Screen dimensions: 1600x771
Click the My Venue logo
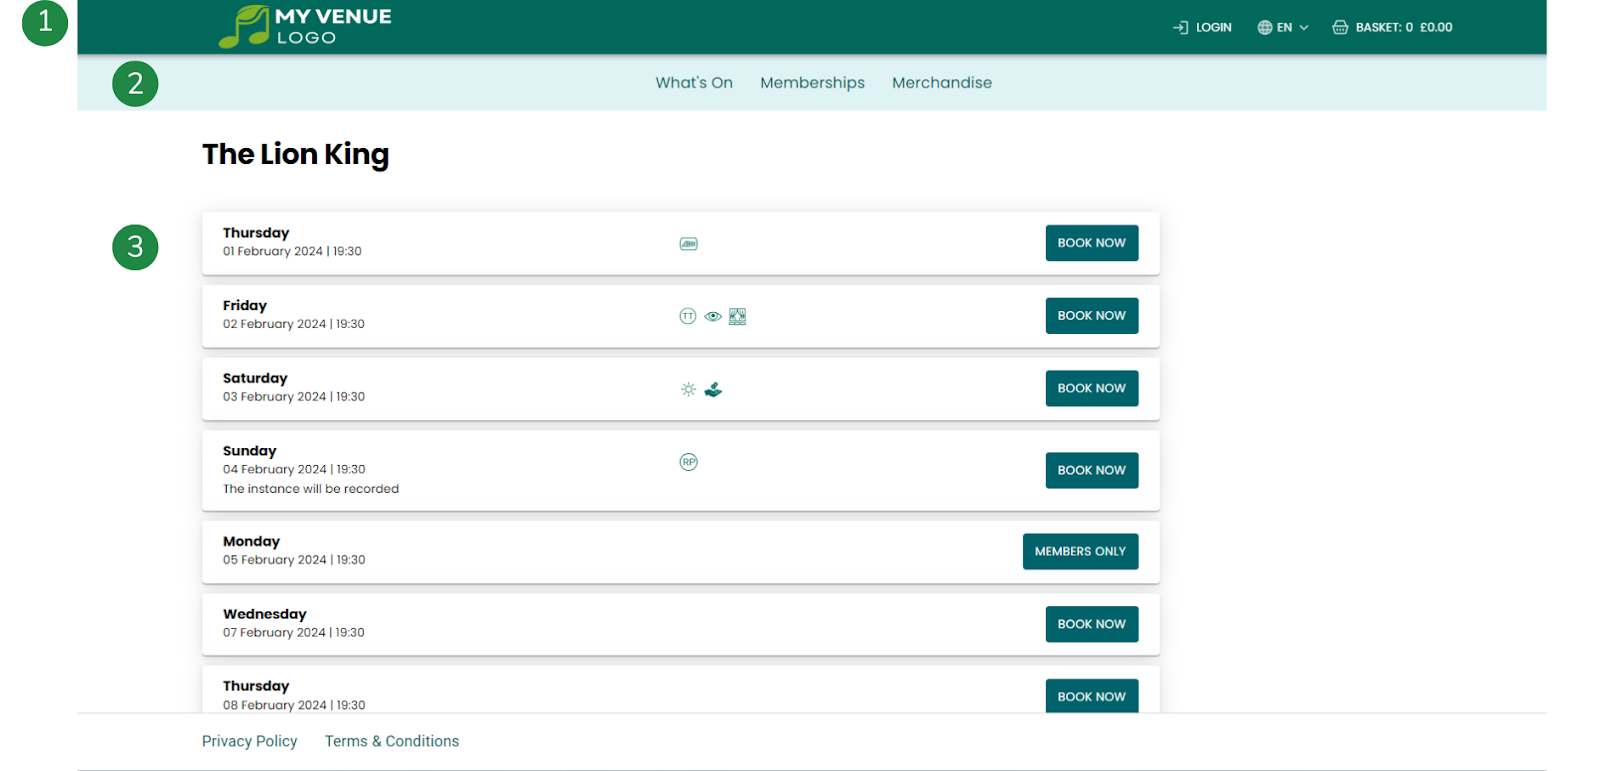coord(305,27)
